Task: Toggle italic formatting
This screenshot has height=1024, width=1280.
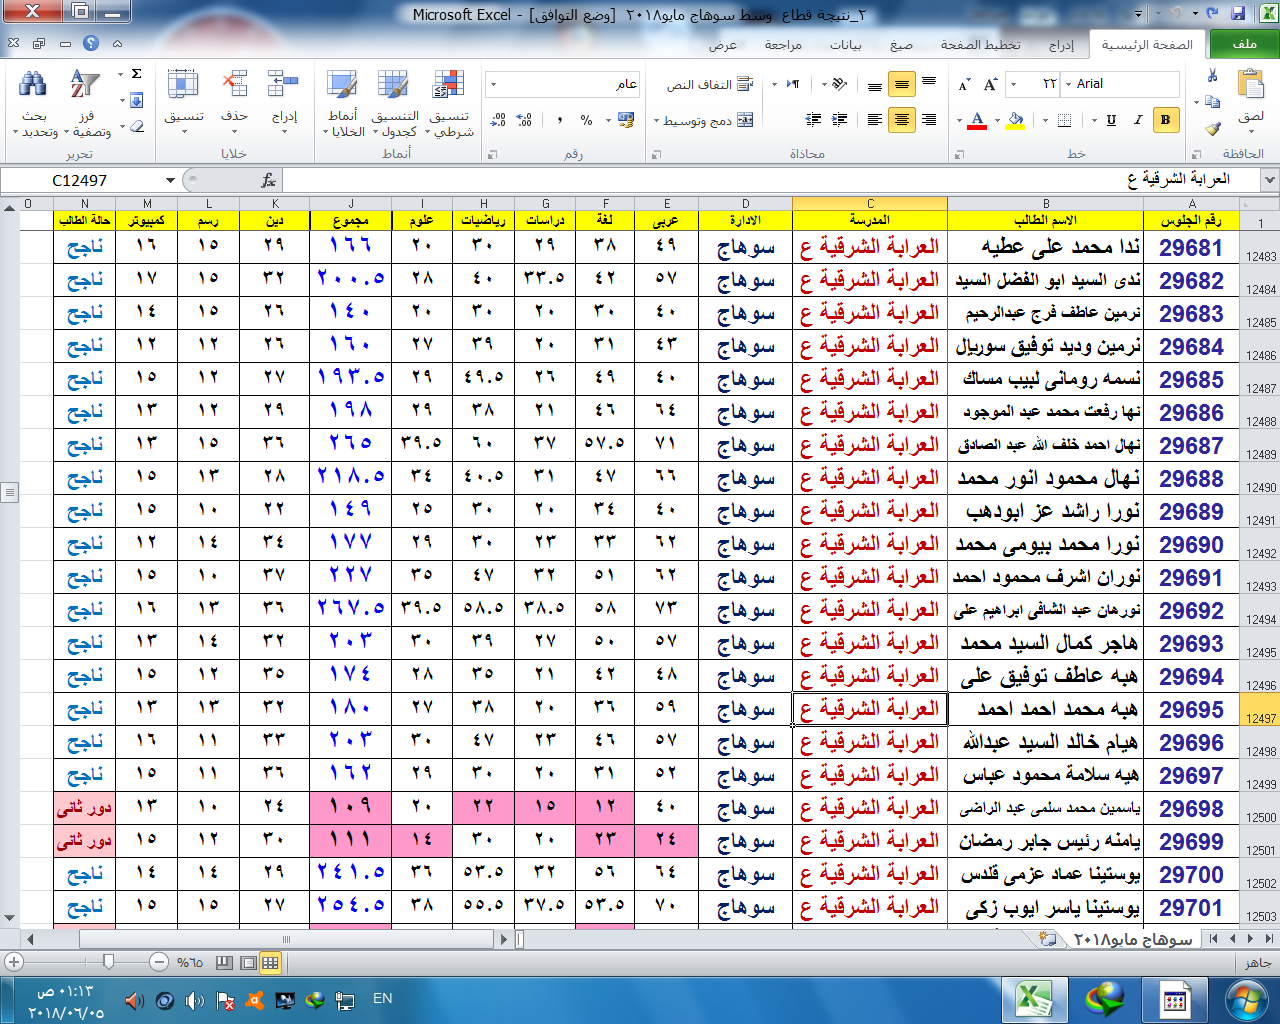Action: [x=1138, y=120]
